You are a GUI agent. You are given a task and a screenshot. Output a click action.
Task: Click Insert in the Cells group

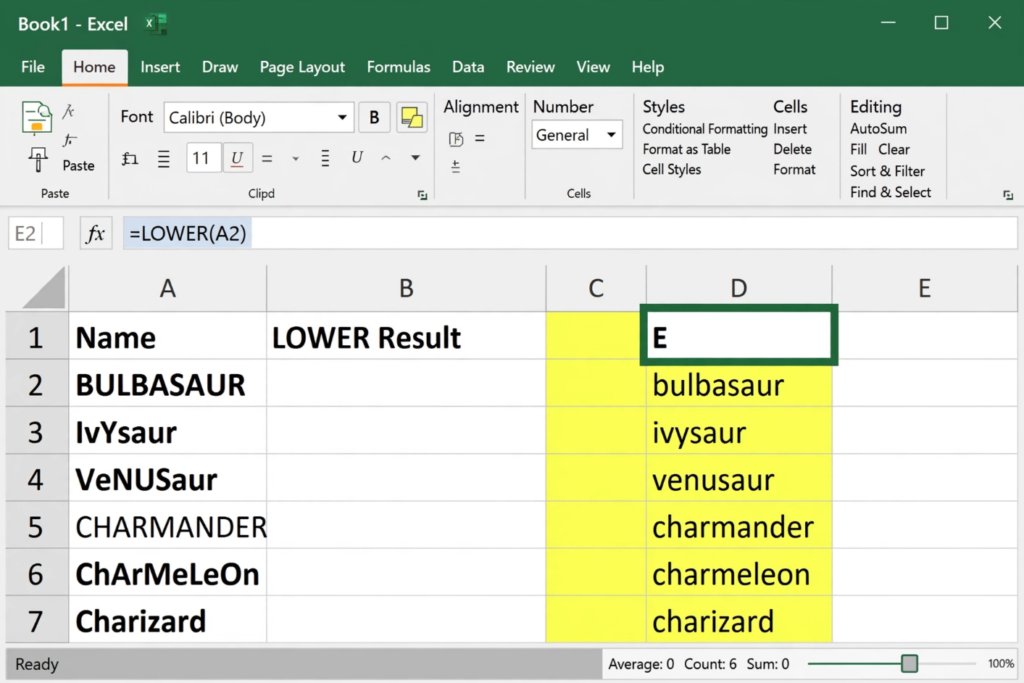point(790,129)
